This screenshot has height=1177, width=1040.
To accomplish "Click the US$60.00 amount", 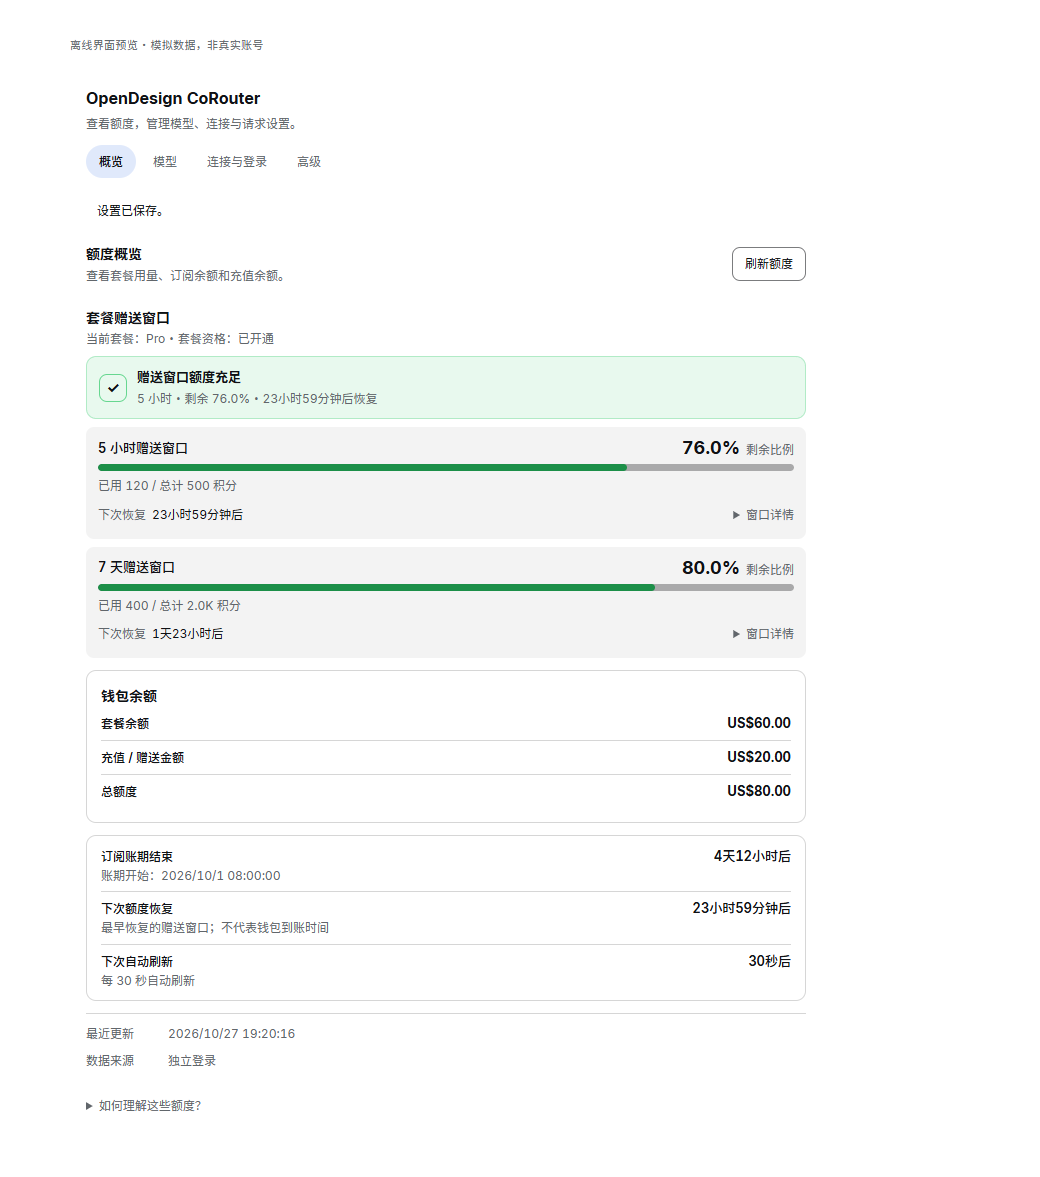I will 758,723.
